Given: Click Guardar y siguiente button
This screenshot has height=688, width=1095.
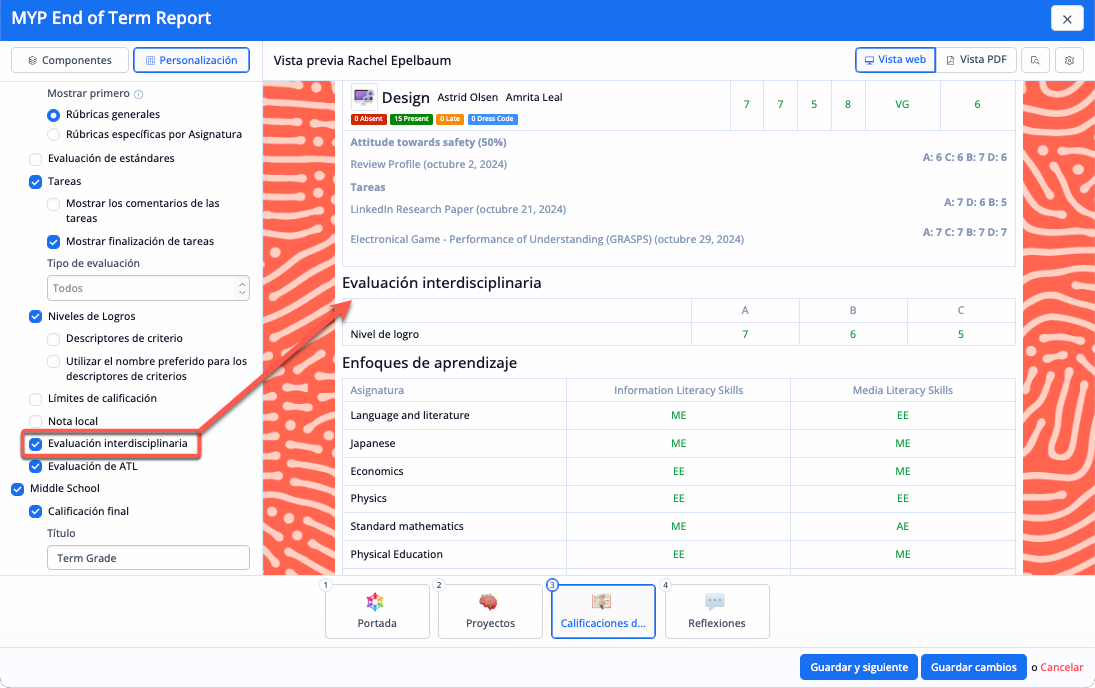Looking at the screenshot, I should click(x=858, y=667).
